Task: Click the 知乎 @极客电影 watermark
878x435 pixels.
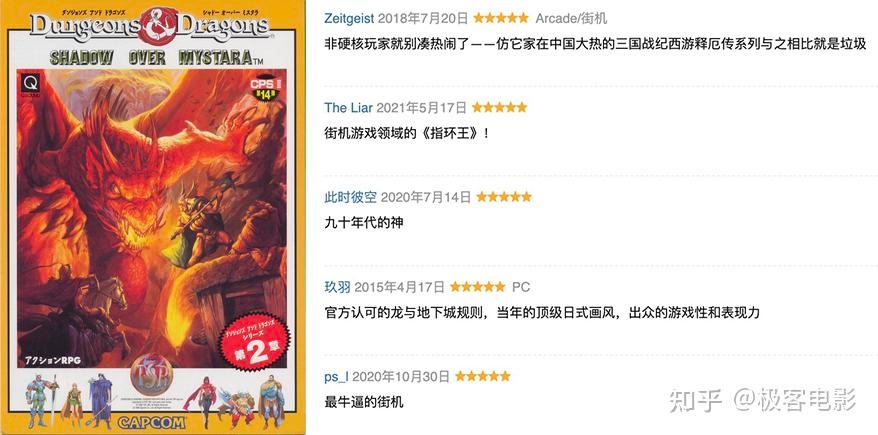Action: (763, 401)
